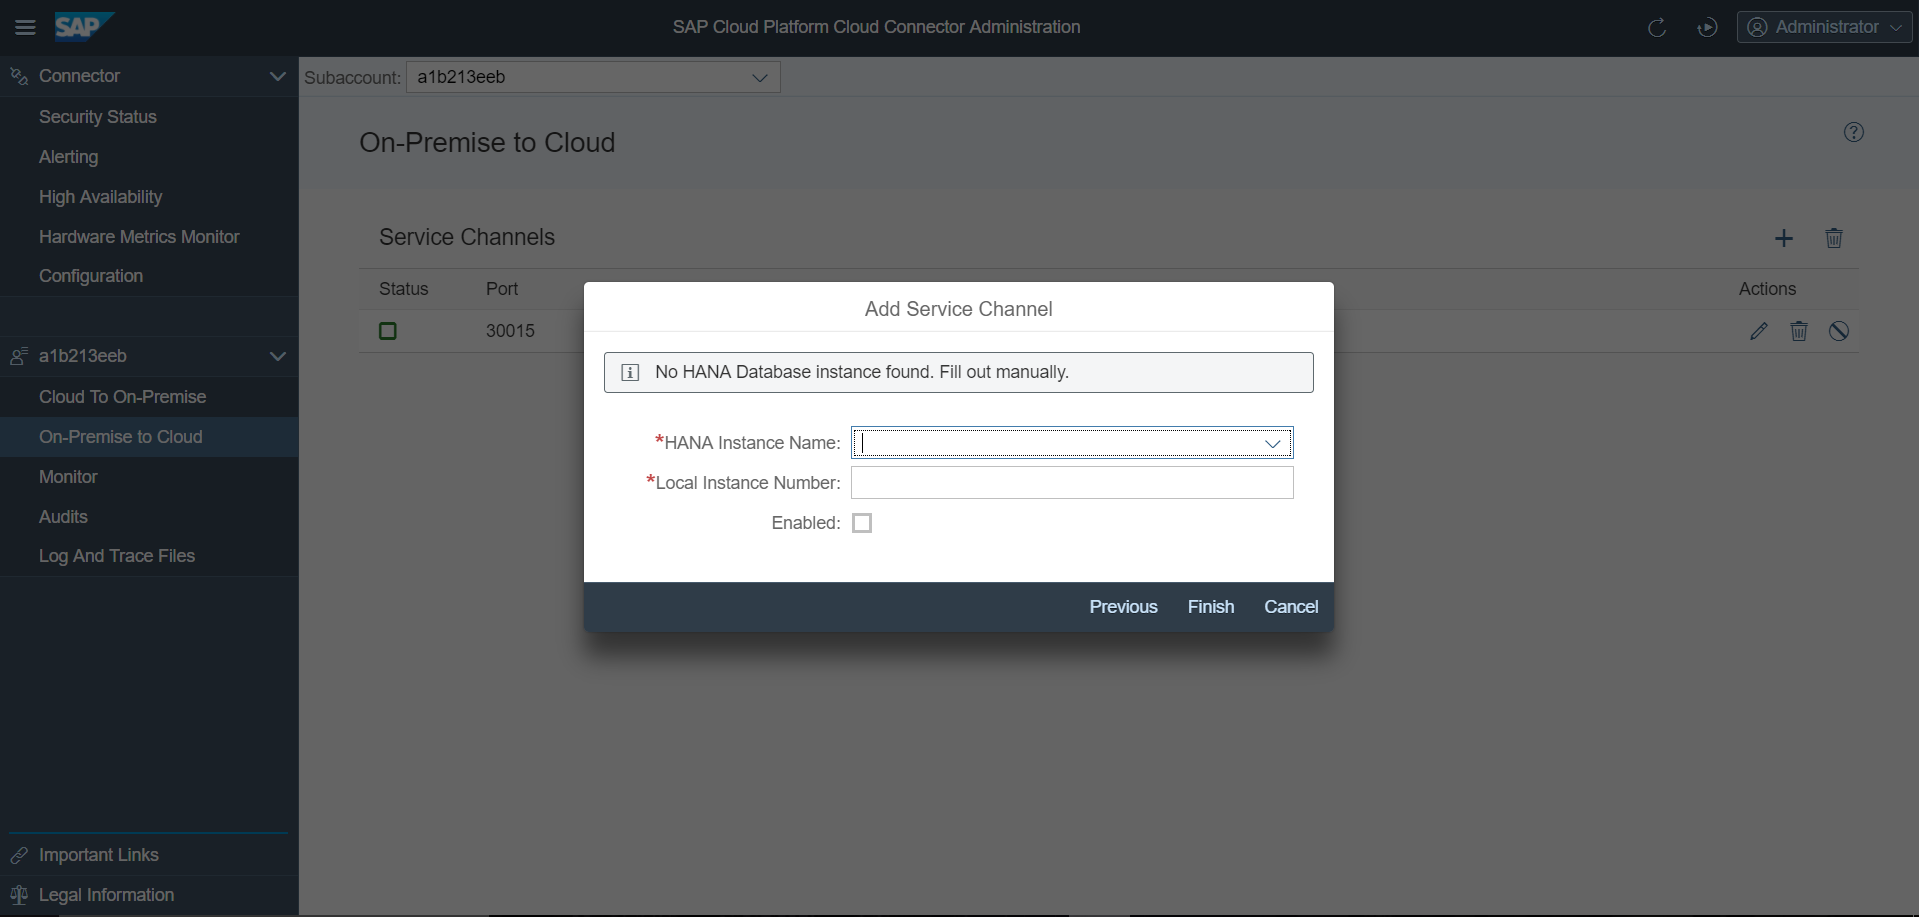Viewport: 1919px width, 917px height.
Task: Enable the service channel checkbox
Action: (862, 523)
